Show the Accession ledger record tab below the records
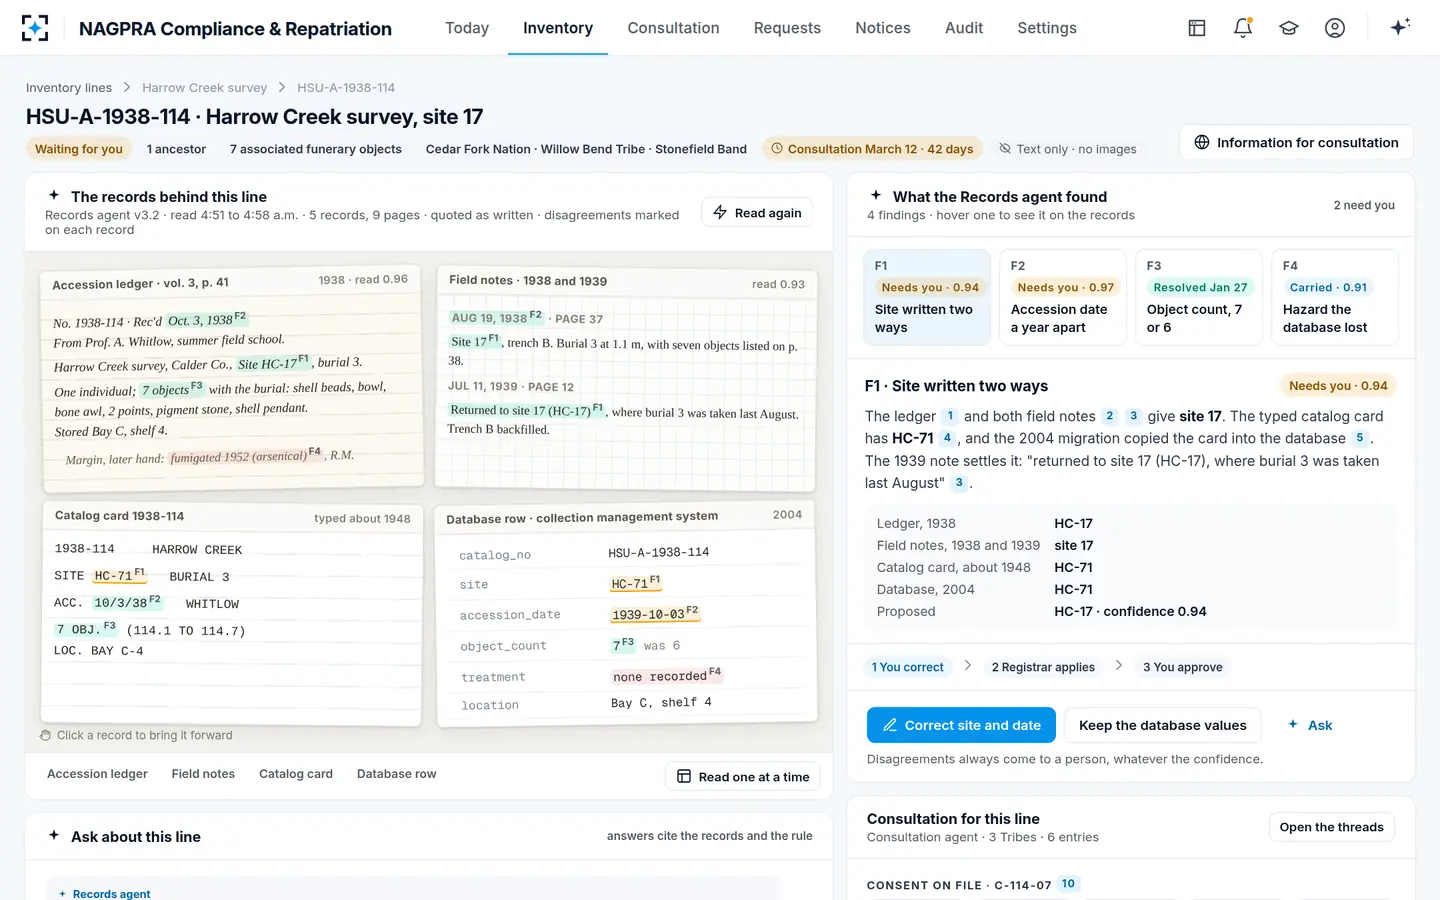Screen dimensions: 1440x900 click(x=97, y=774)
